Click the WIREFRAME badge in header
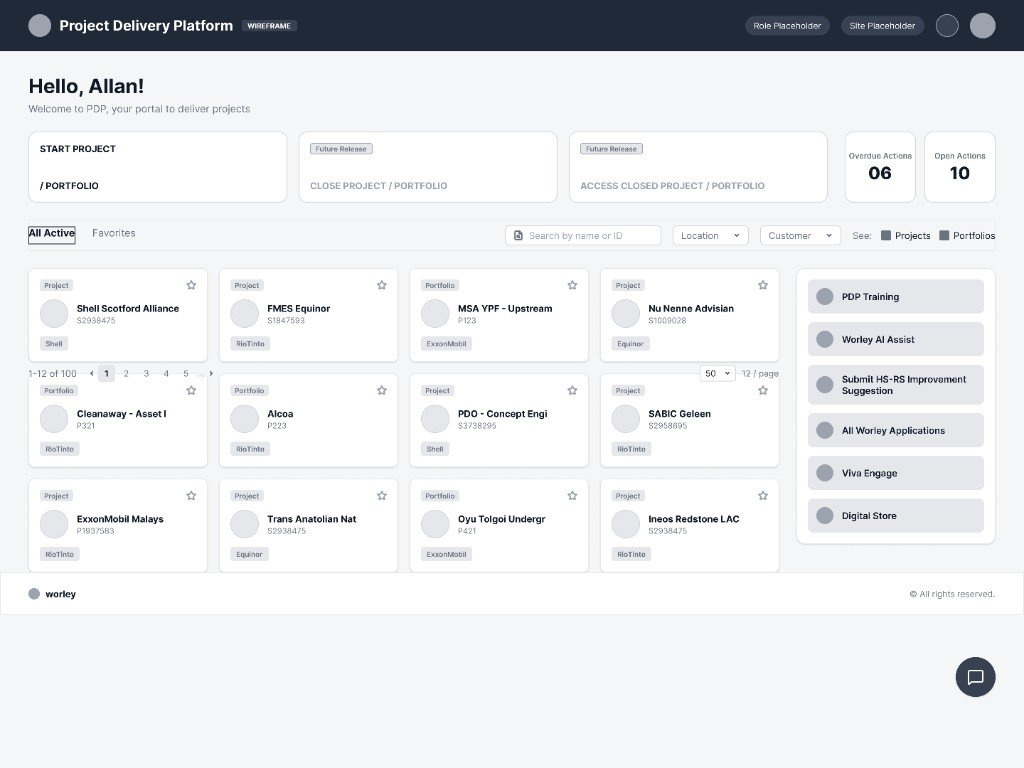The image size is (1024, 768). (x=269, y=25)
